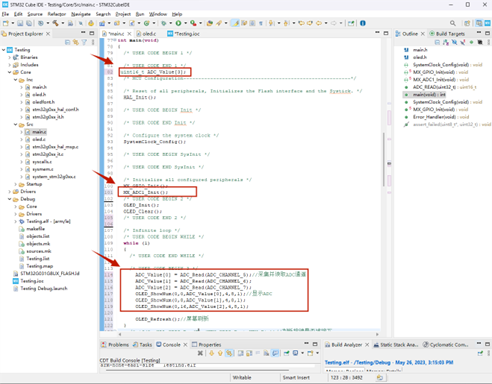Open the New file dropdown arrow

(12, 23)
